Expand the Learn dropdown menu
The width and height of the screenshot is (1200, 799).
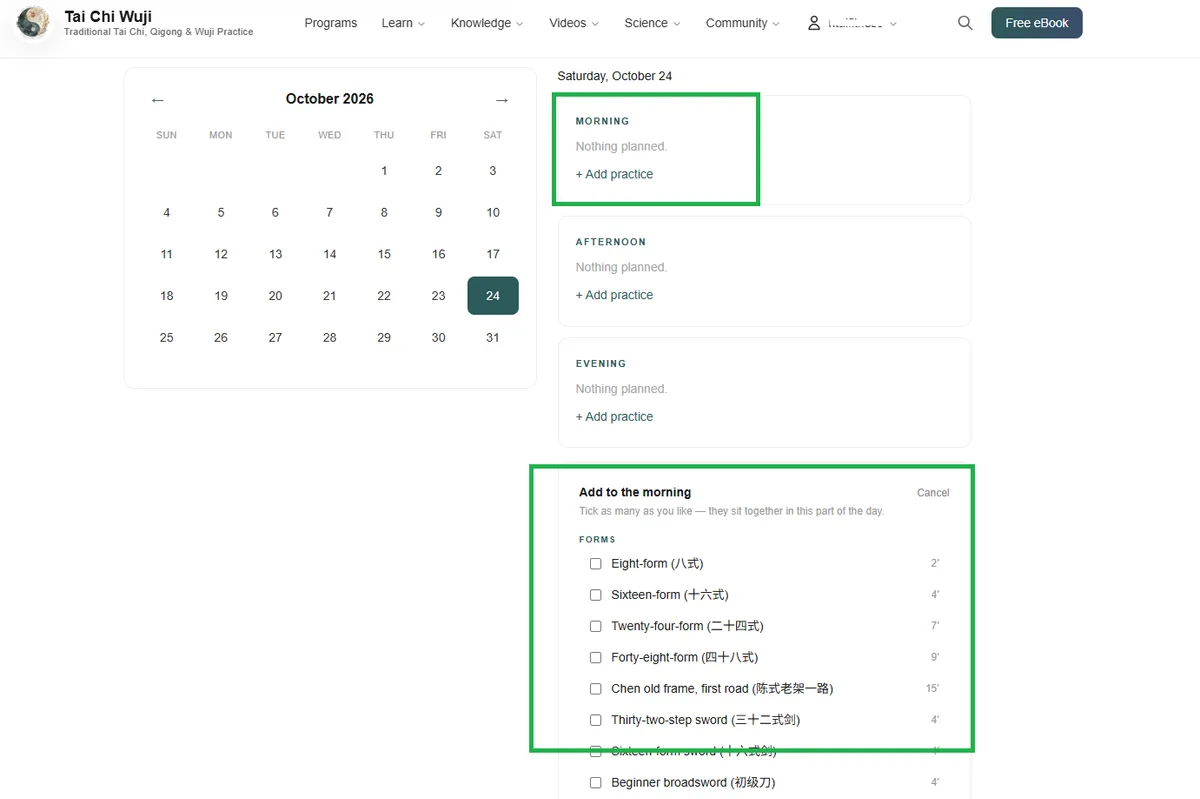403,23
